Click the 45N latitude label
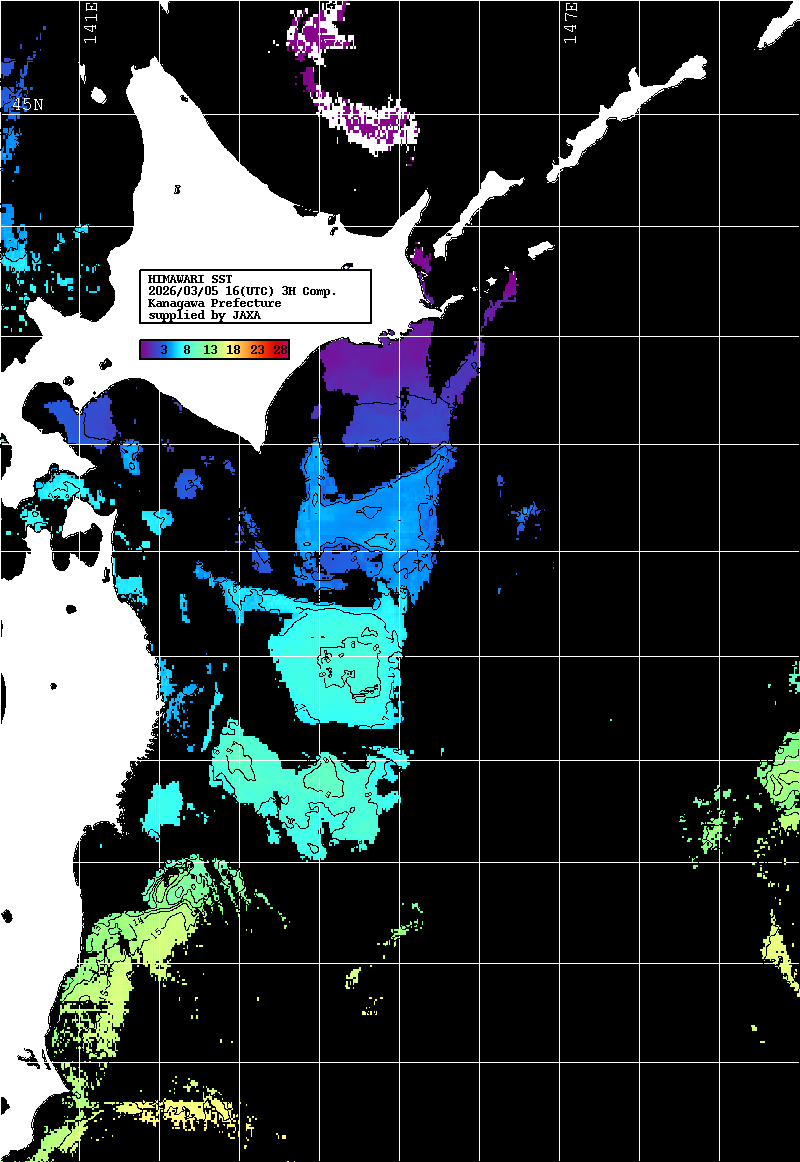800x1162 pixels. (27, 104)
